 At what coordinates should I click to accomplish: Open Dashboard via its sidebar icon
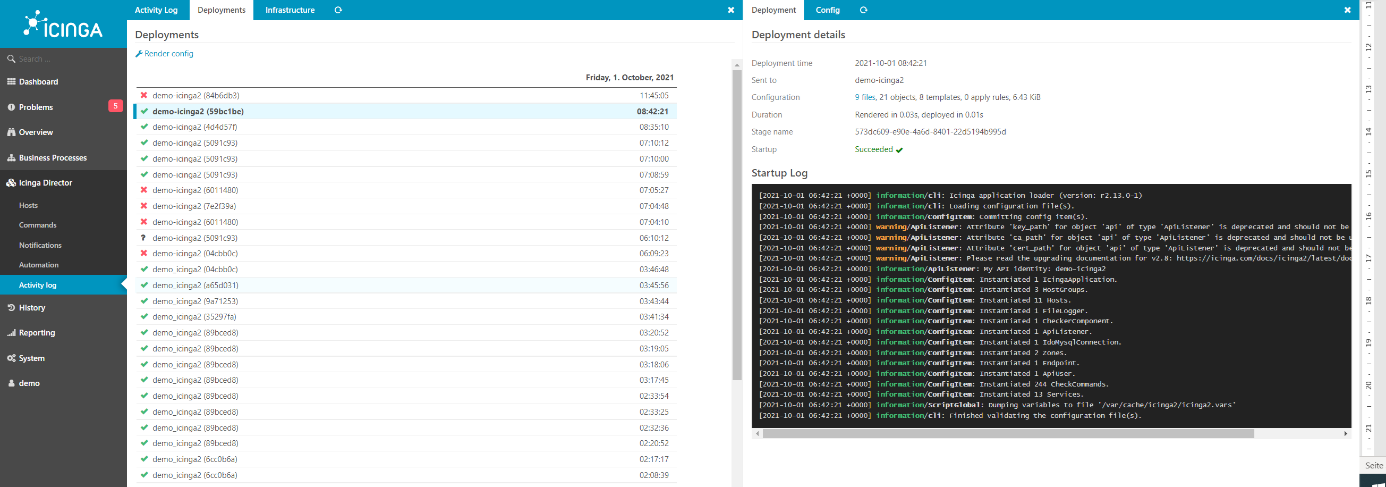click(x=11, y=82)
